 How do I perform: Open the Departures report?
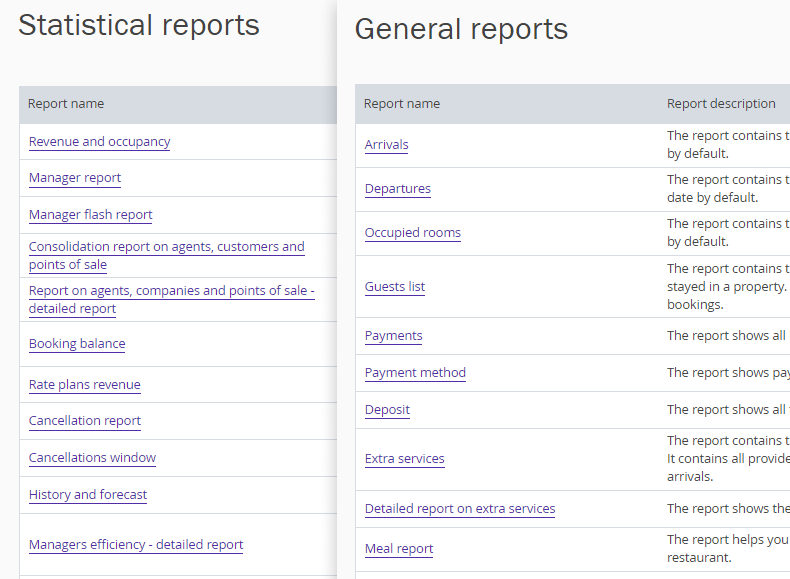click(397, 189)
